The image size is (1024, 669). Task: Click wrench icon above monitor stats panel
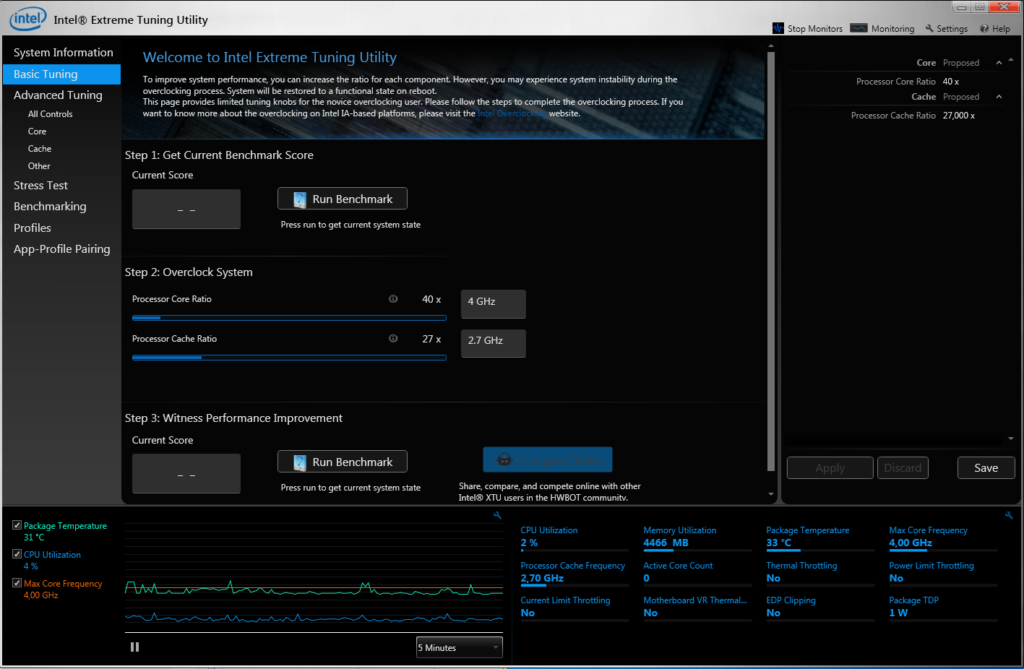1009,515
